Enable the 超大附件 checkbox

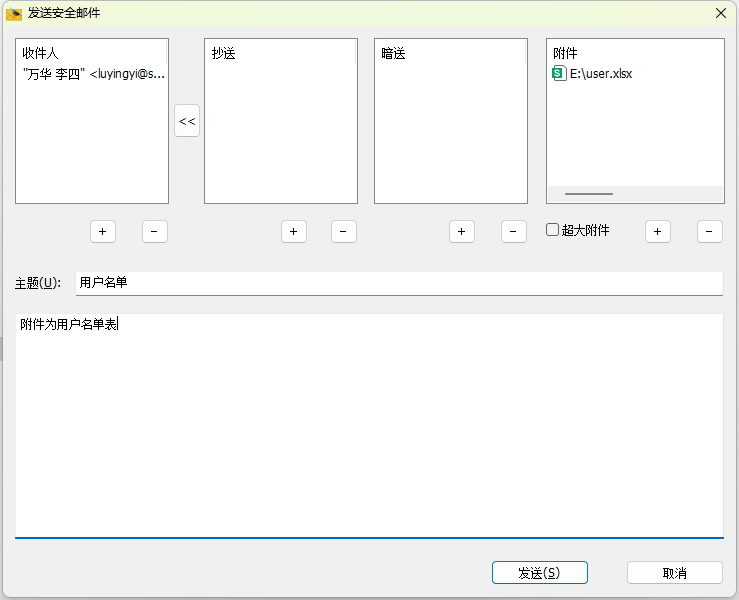click(552, 230)
